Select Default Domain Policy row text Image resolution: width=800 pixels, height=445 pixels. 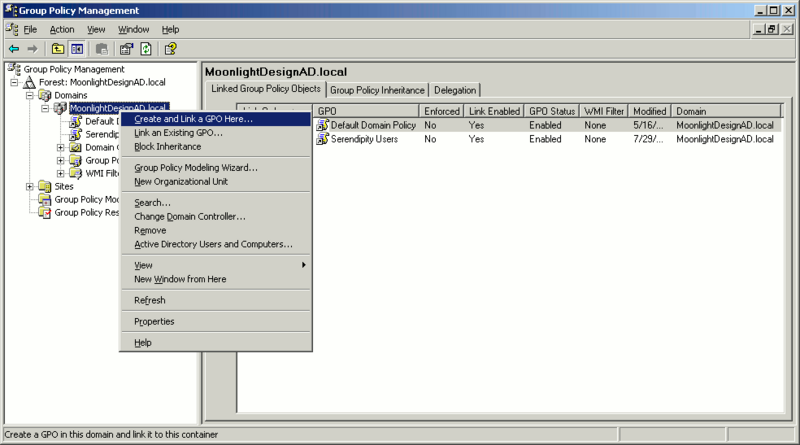(x=373, y=125)
